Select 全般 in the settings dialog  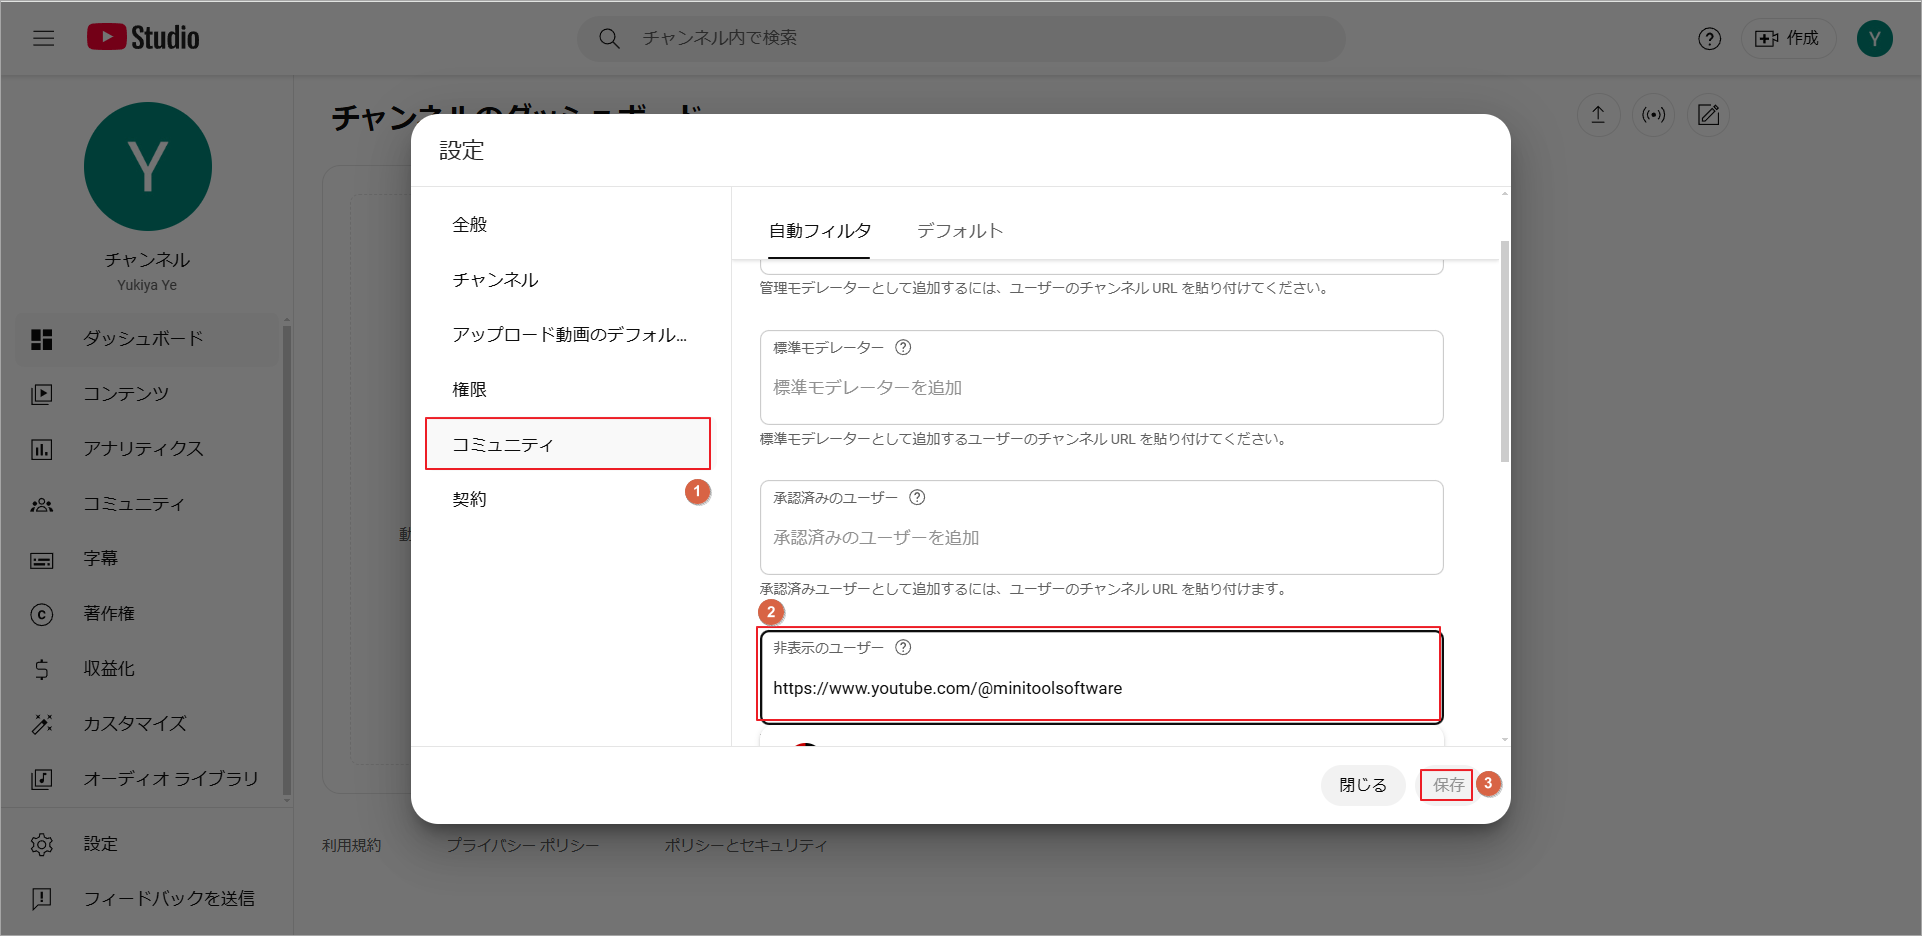[568, 225]
